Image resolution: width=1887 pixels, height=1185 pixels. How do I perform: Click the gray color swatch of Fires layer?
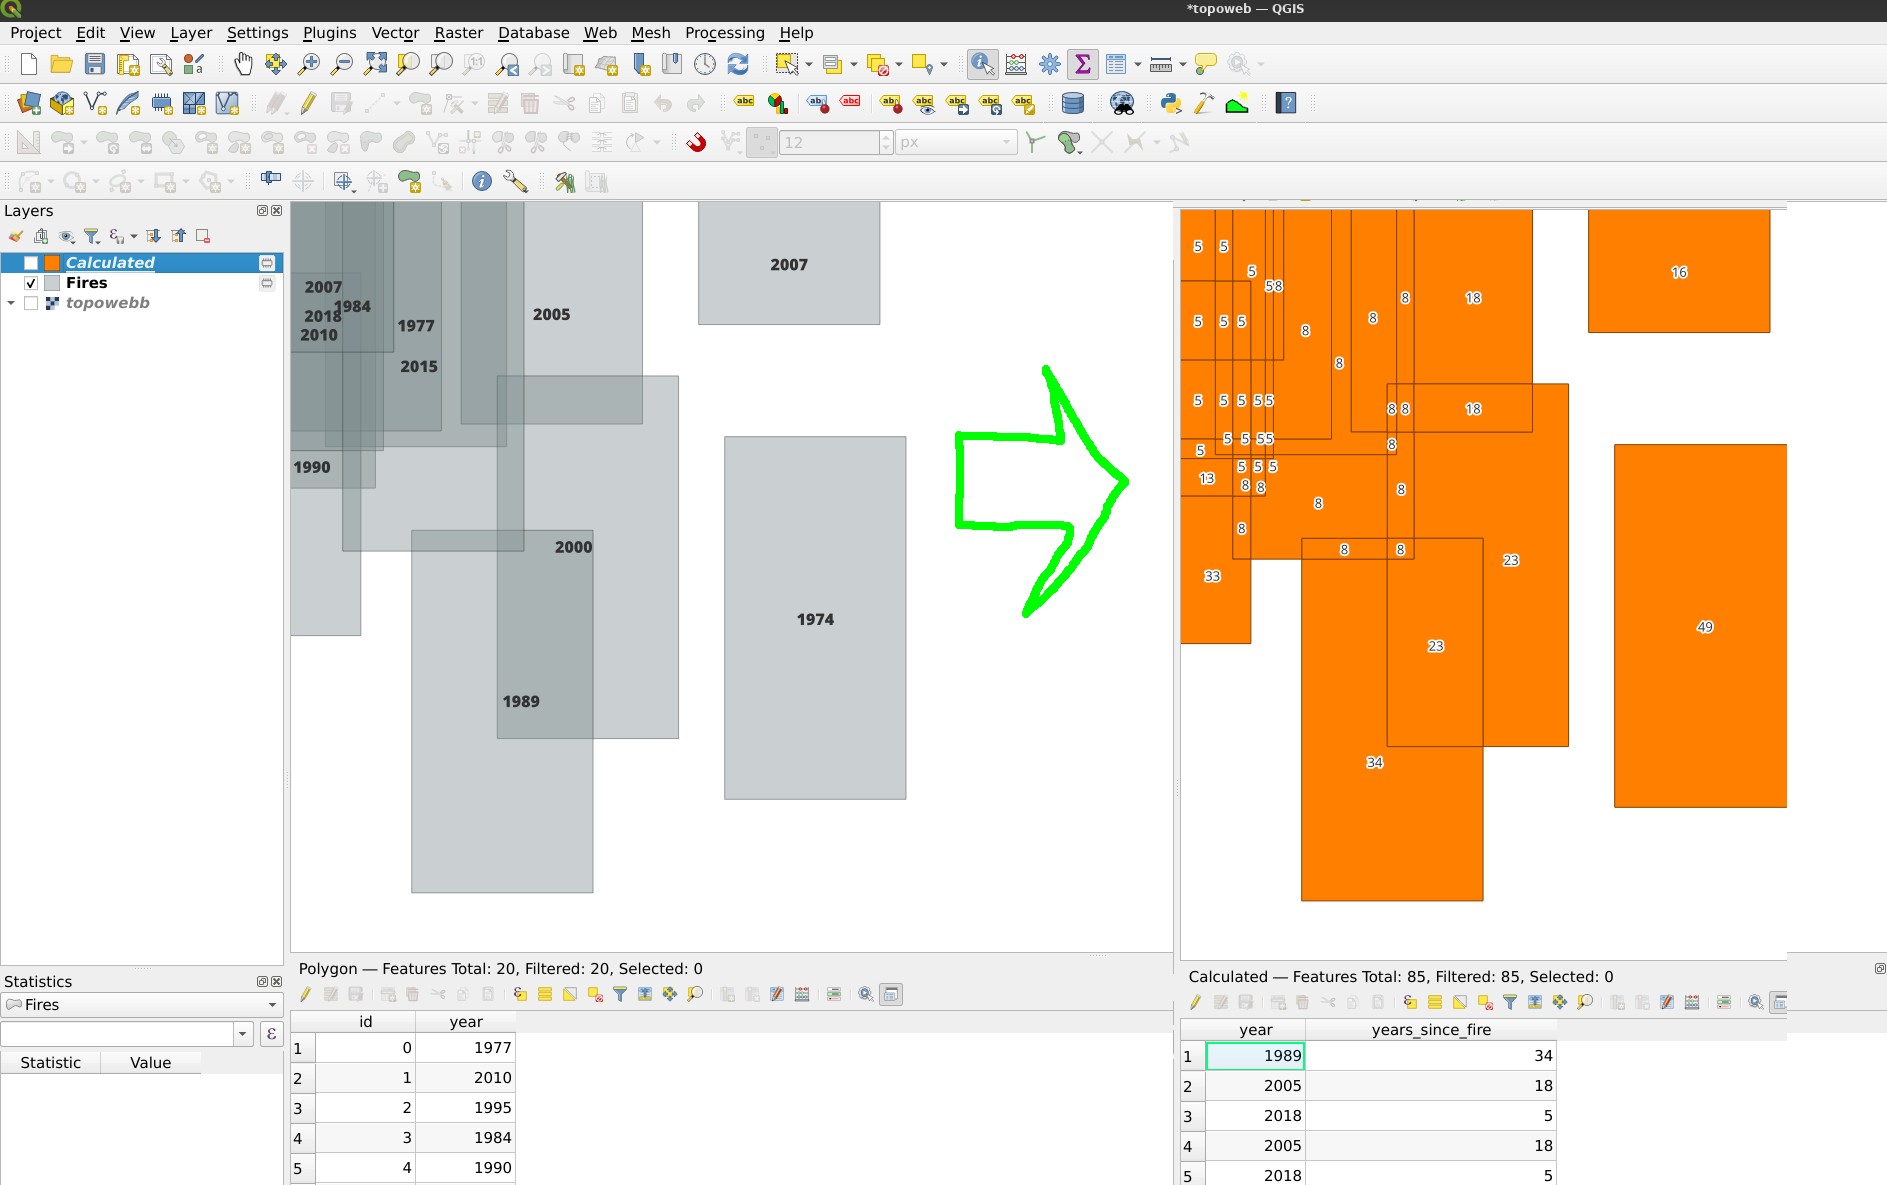(x=52, y=283)
